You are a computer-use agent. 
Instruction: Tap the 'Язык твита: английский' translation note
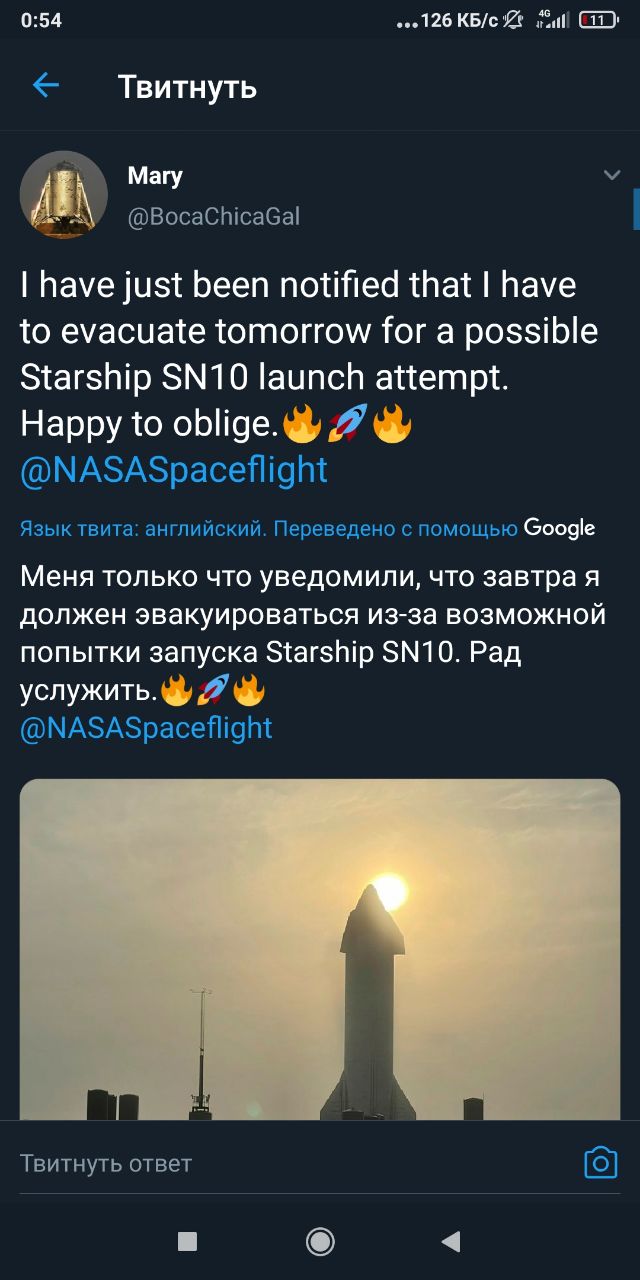click(x=142, y=529)
